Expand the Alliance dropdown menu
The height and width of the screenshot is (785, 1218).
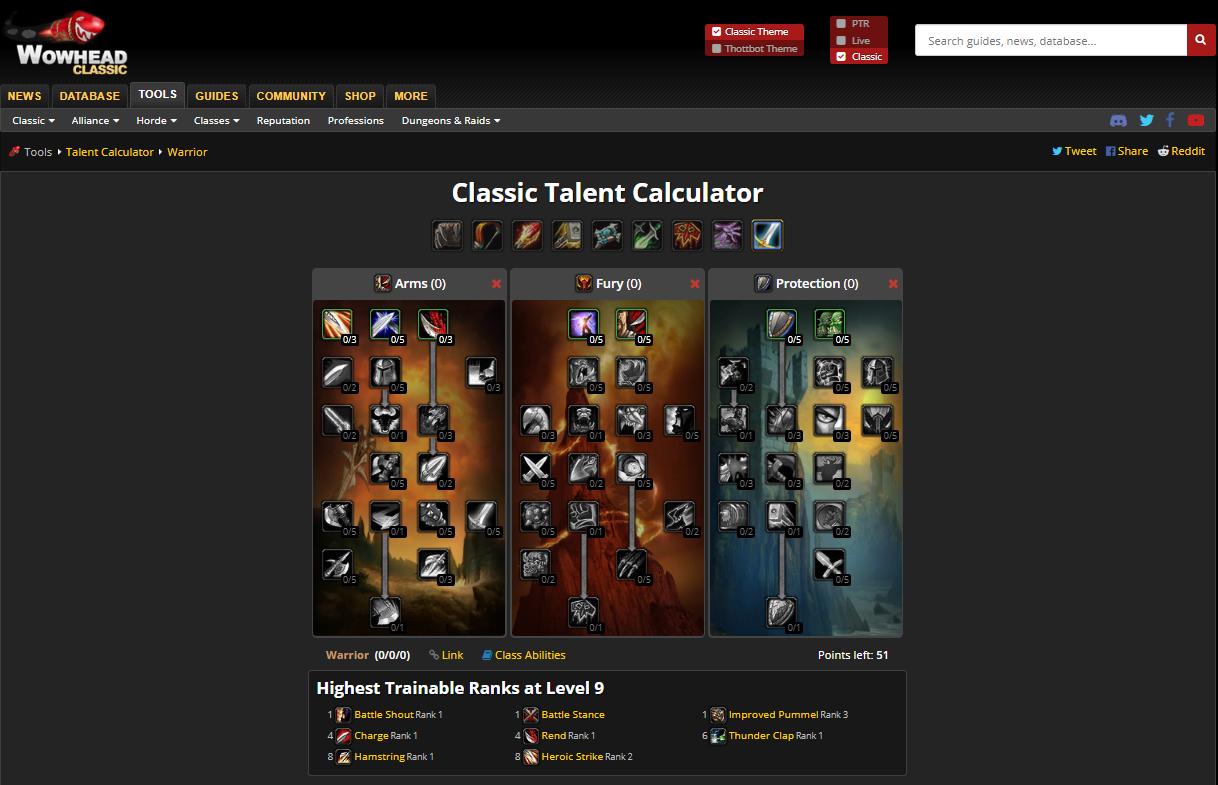(x=95, y=120)
